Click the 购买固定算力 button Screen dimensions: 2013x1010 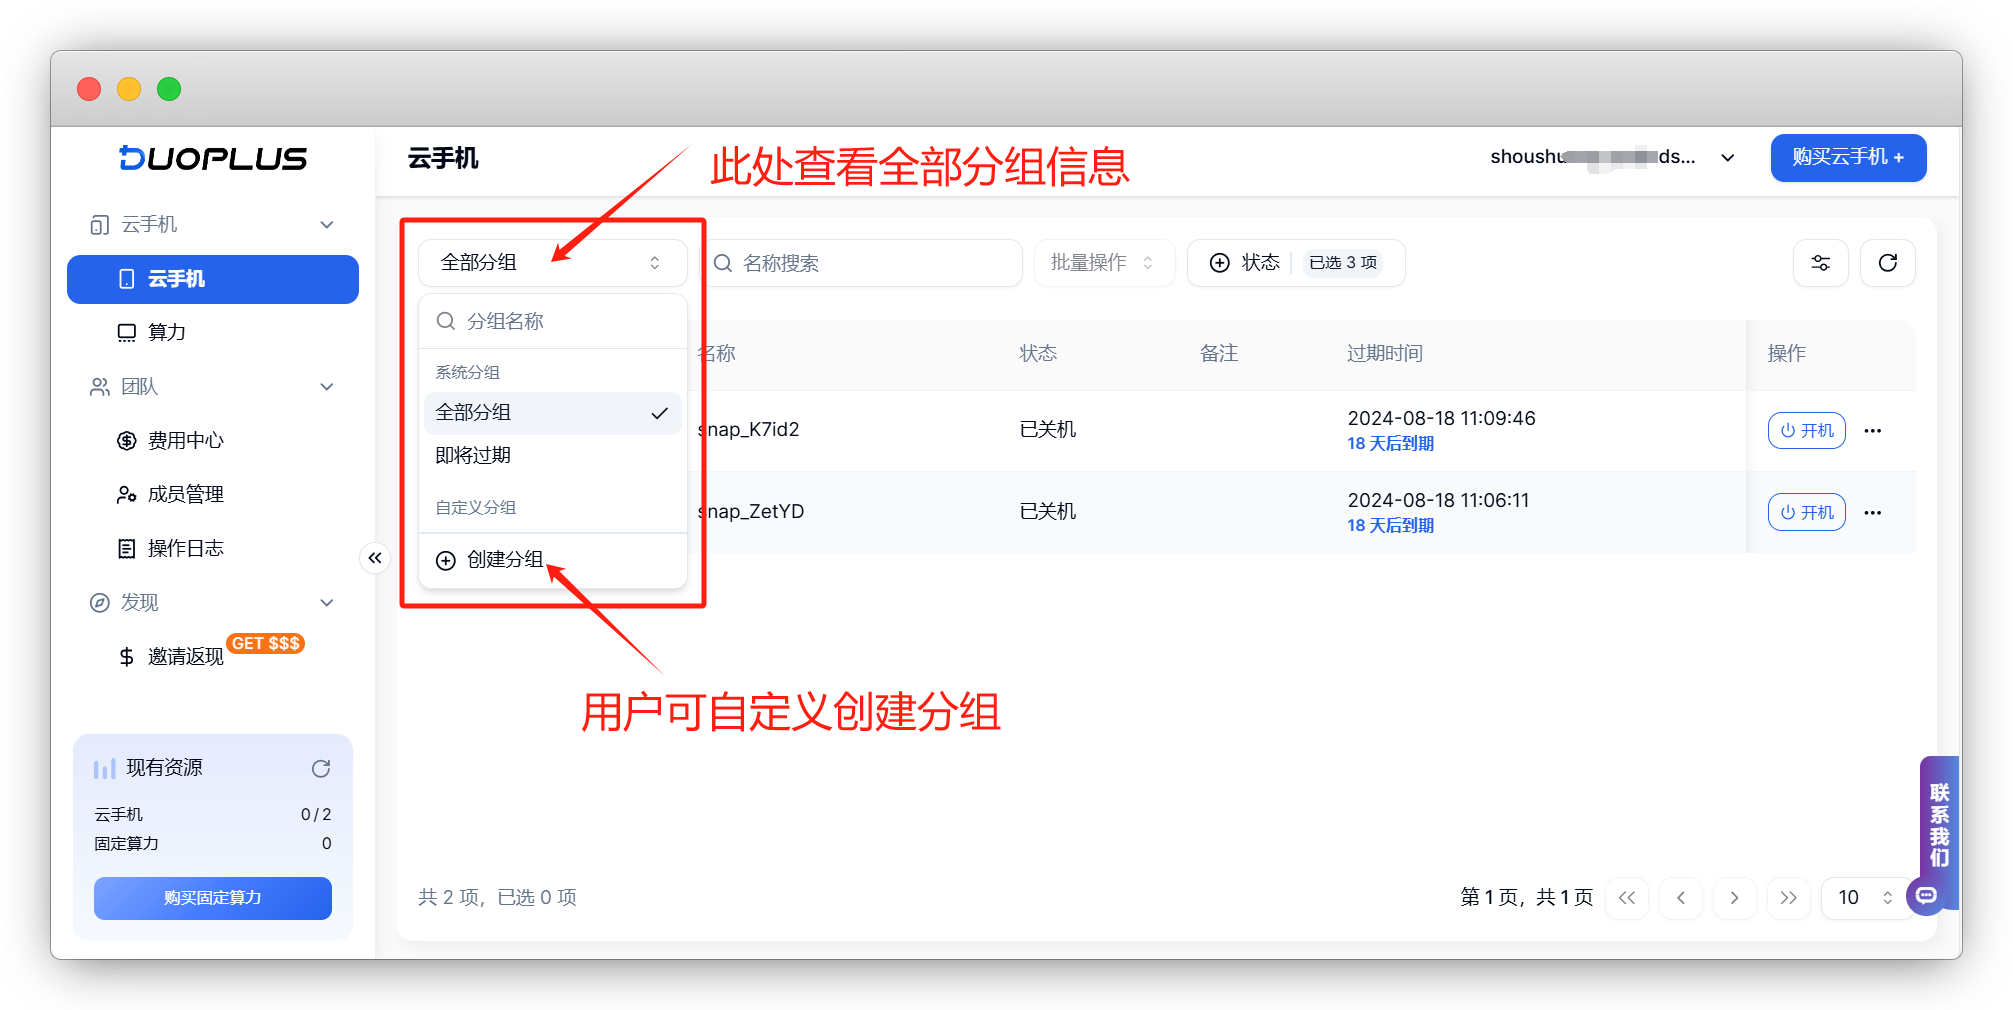[213, 898]
